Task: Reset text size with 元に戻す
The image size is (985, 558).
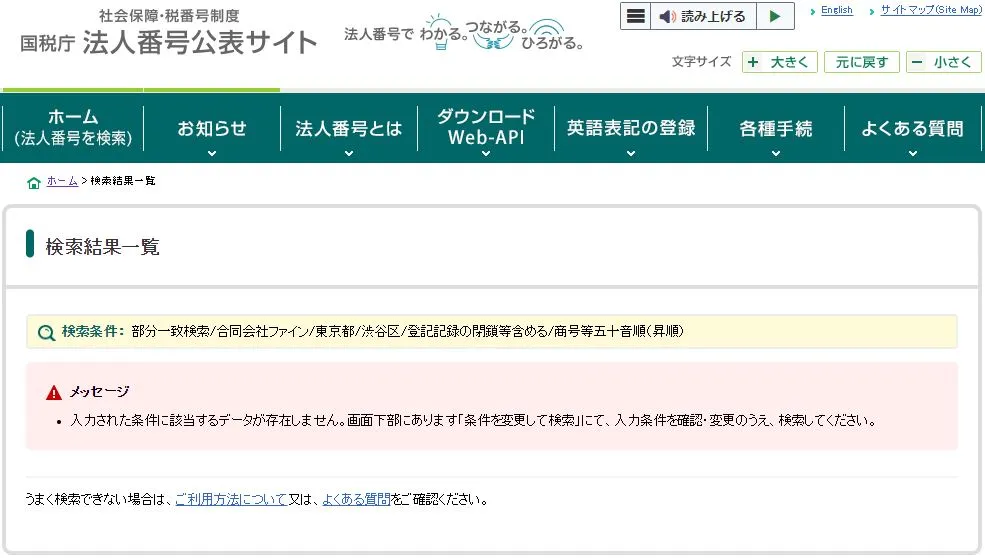Action: point(861,62)
